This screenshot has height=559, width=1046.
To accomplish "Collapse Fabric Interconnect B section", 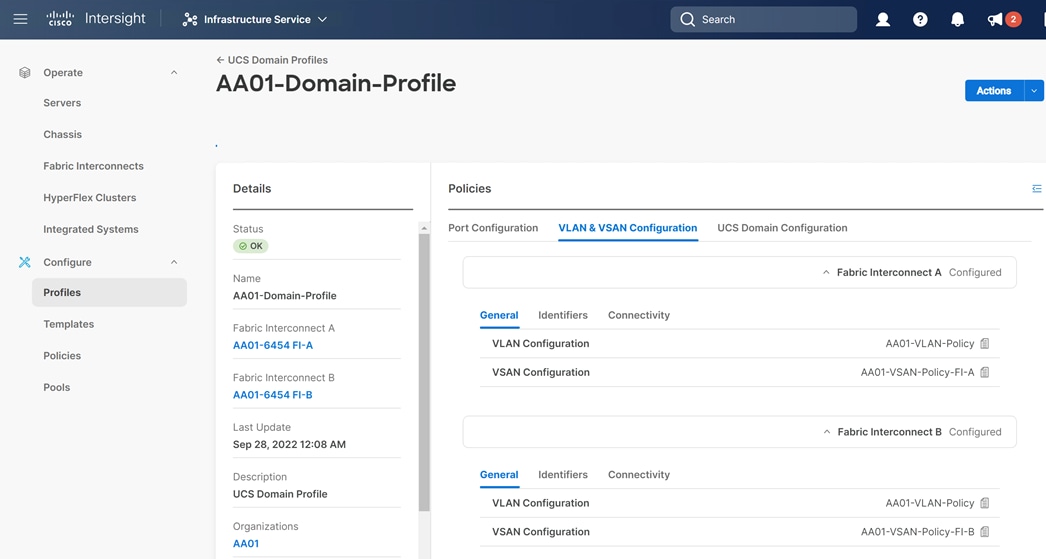I will (827, 432).
